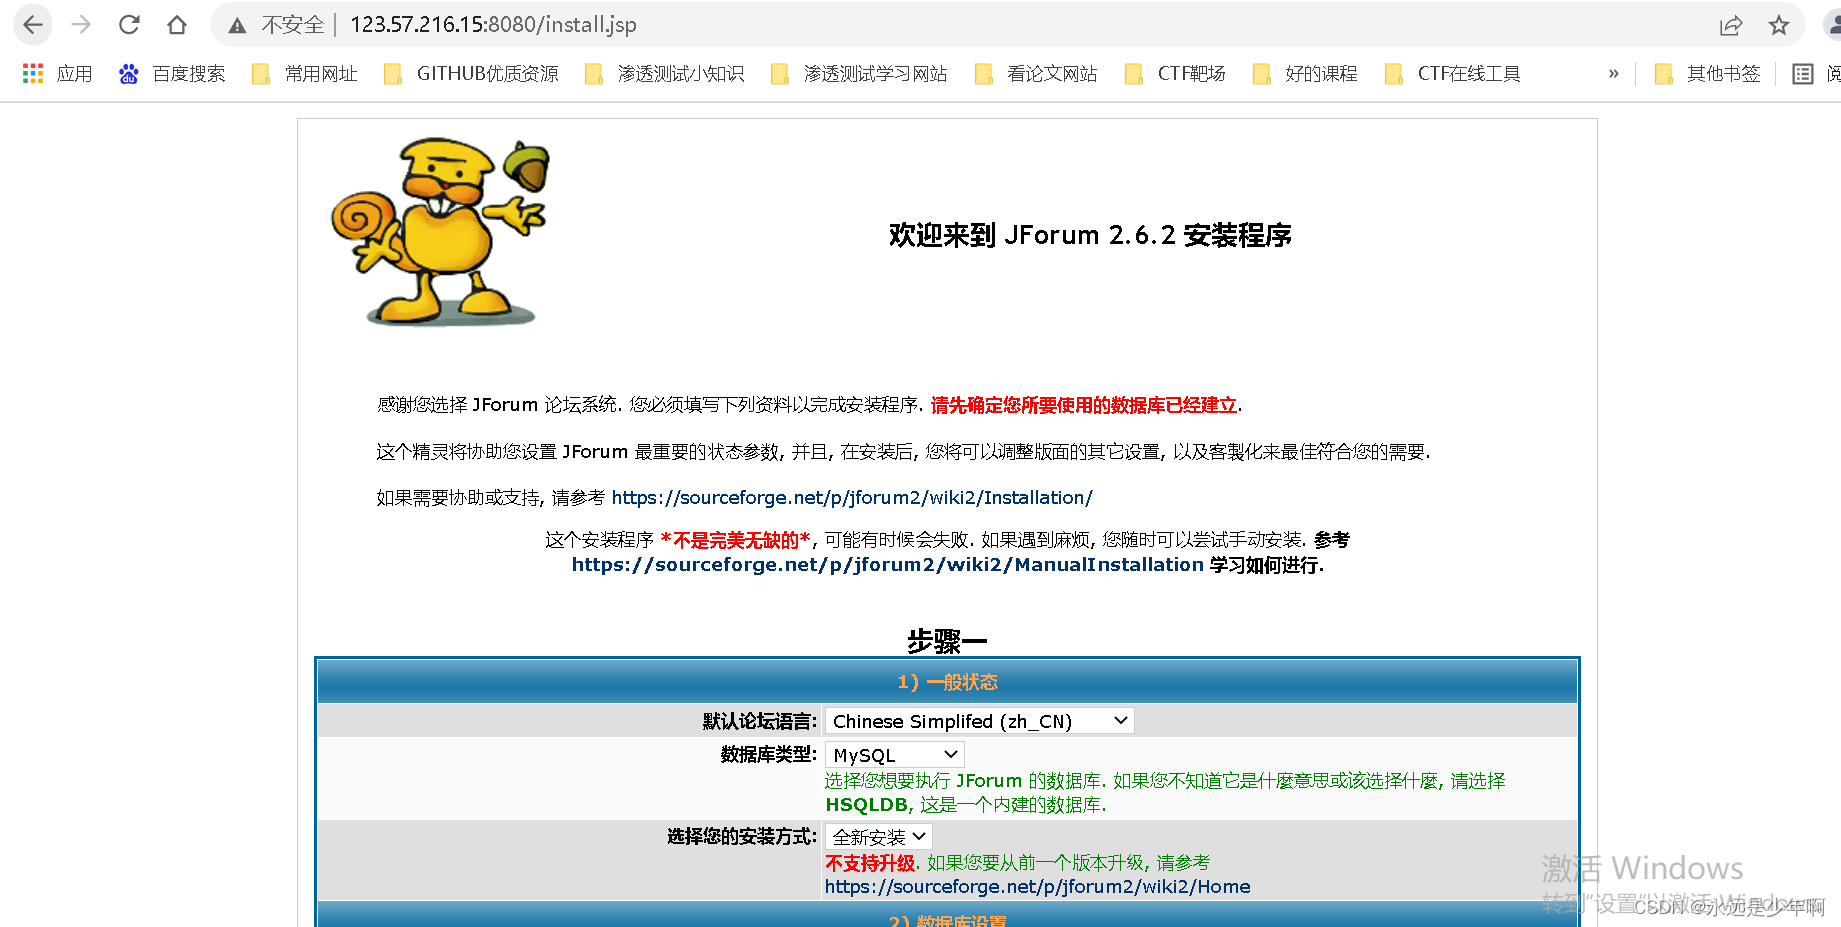Open the 渗透测试学习网站 bookmark folder
The height and width of the screenshot is (927, 1841).
pos(859,74)
